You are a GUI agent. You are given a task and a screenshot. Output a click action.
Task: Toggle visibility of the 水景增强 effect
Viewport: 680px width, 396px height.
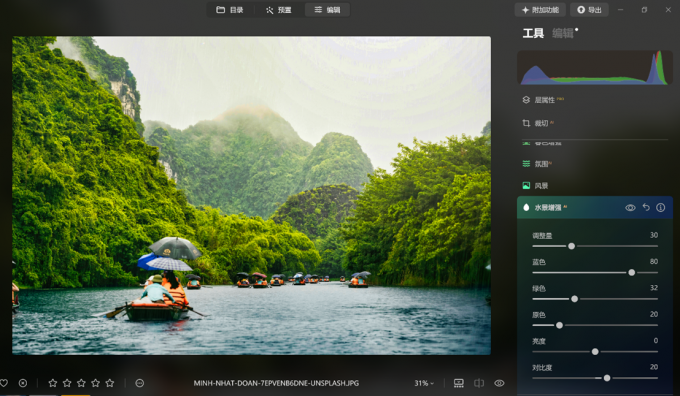click(630, 208)
